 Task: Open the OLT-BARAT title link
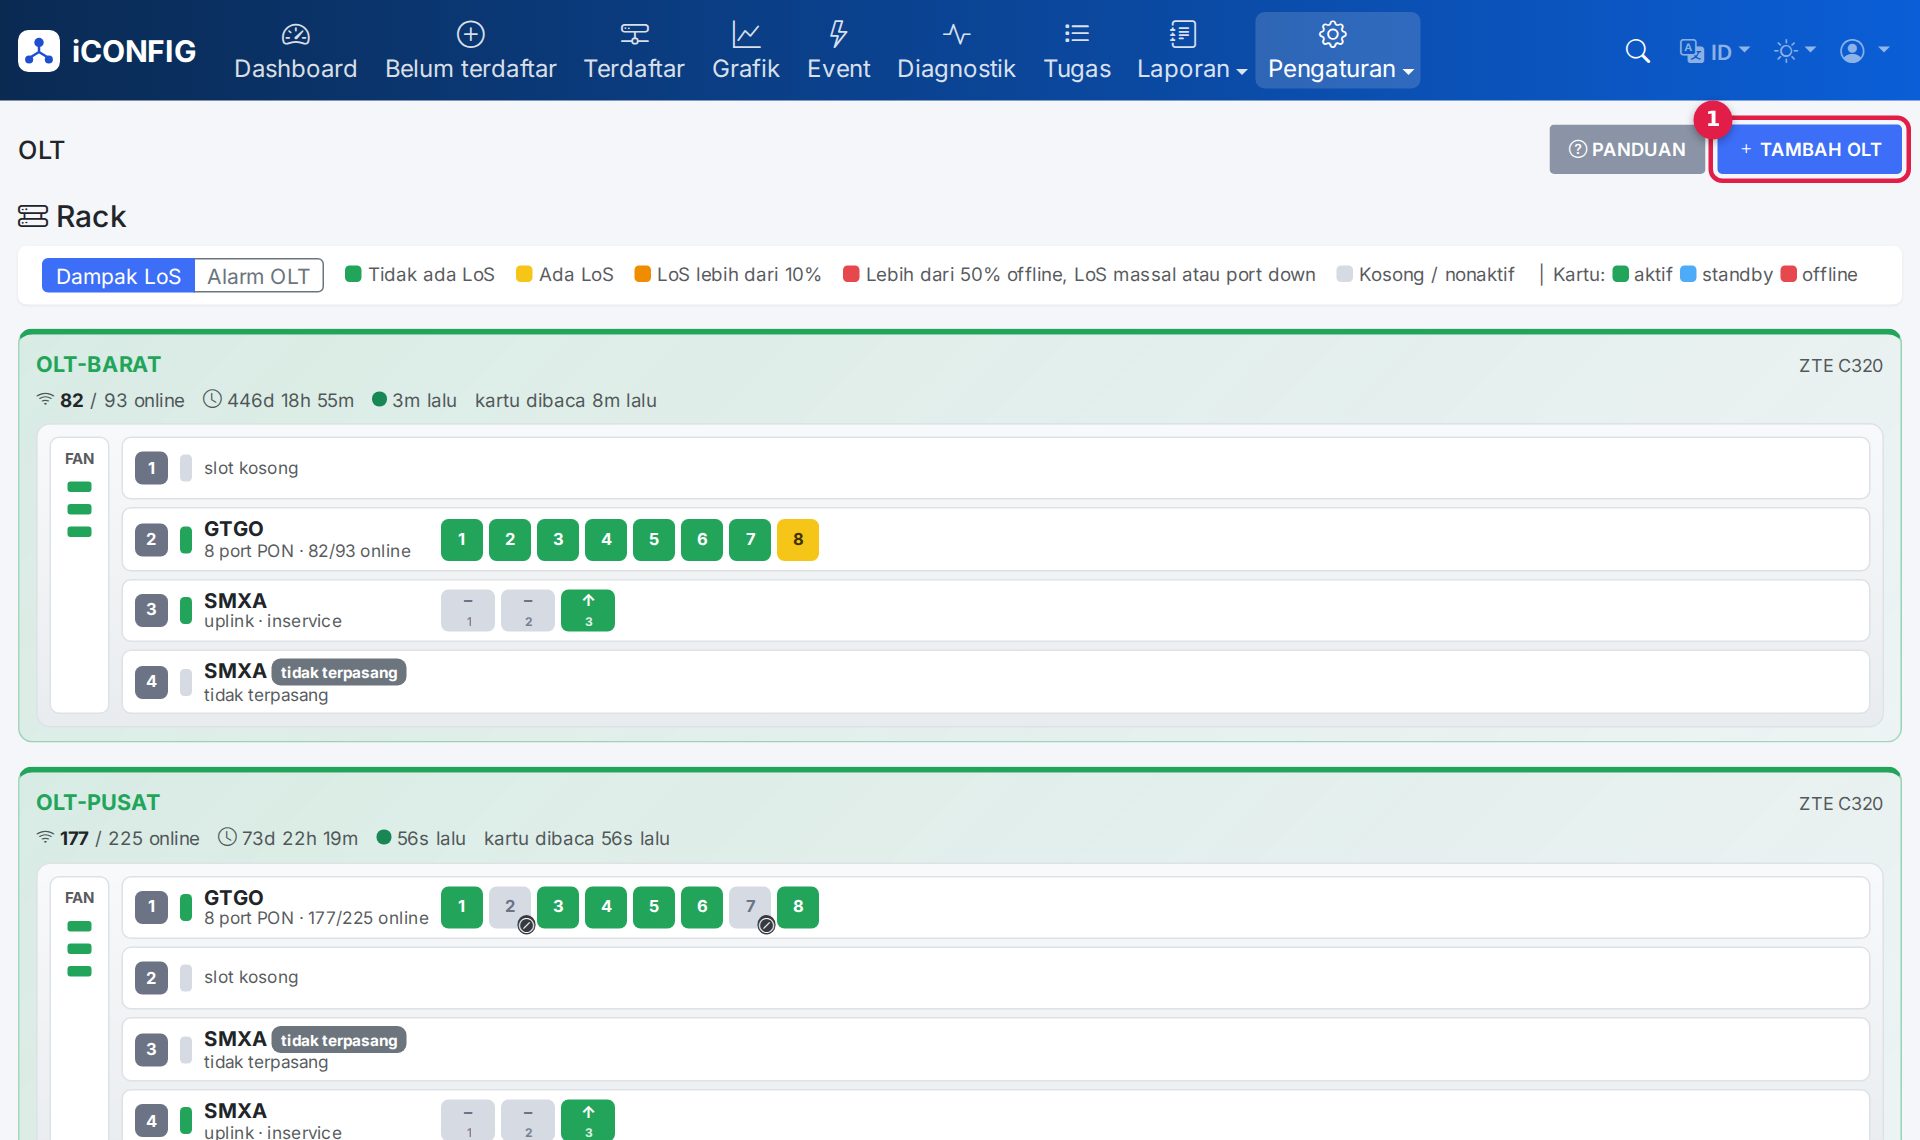pos(98,364)
